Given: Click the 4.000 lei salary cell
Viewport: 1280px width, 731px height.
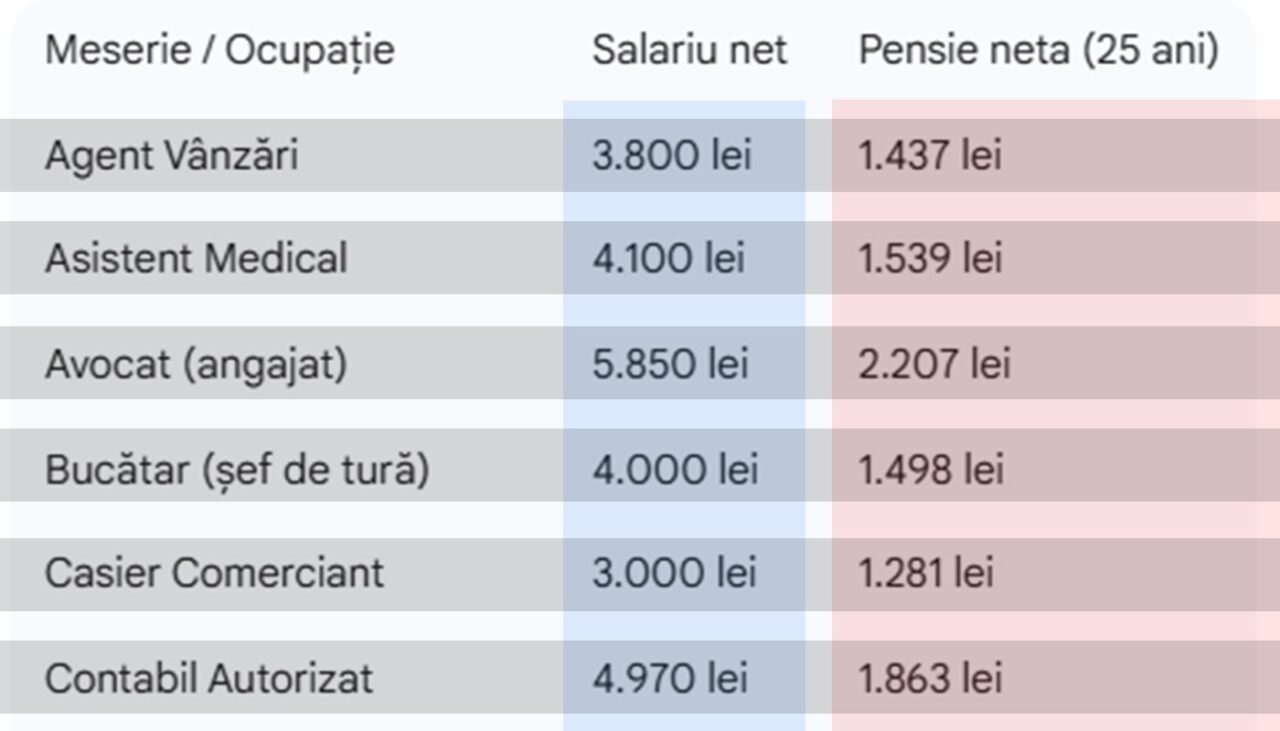Looking at the screenshot, I should tap(675, 469).
